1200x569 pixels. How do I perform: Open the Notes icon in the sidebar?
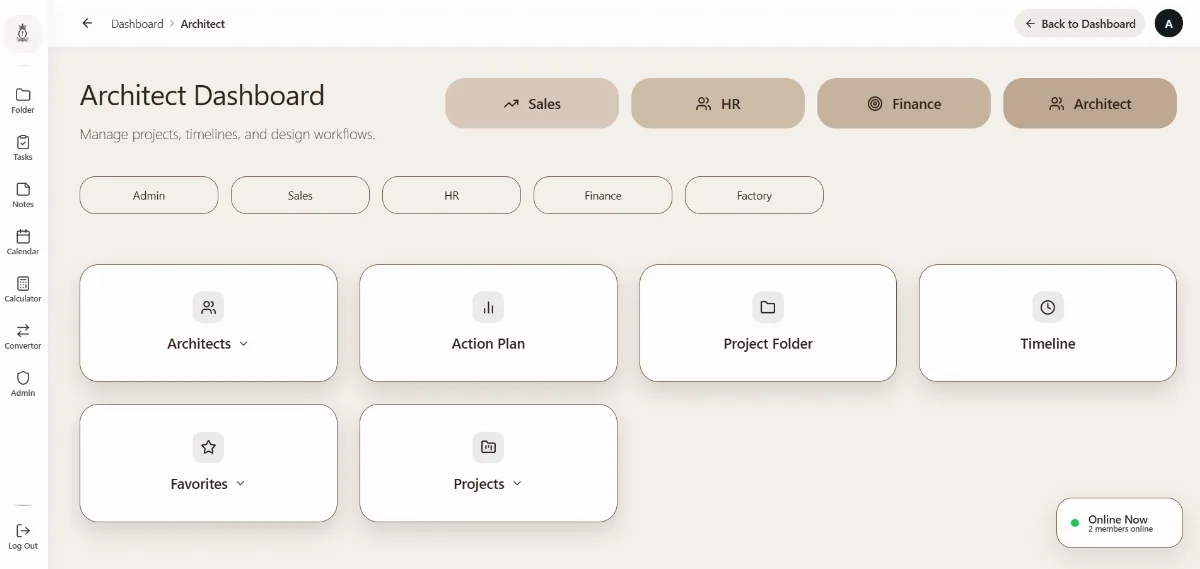(23, 189)
